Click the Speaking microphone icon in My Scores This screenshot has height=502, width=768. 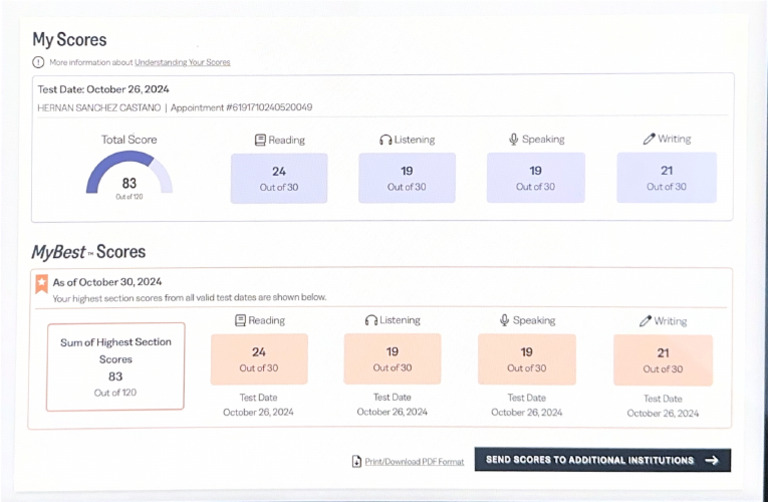pyautogui.click(x=513, y=140)
